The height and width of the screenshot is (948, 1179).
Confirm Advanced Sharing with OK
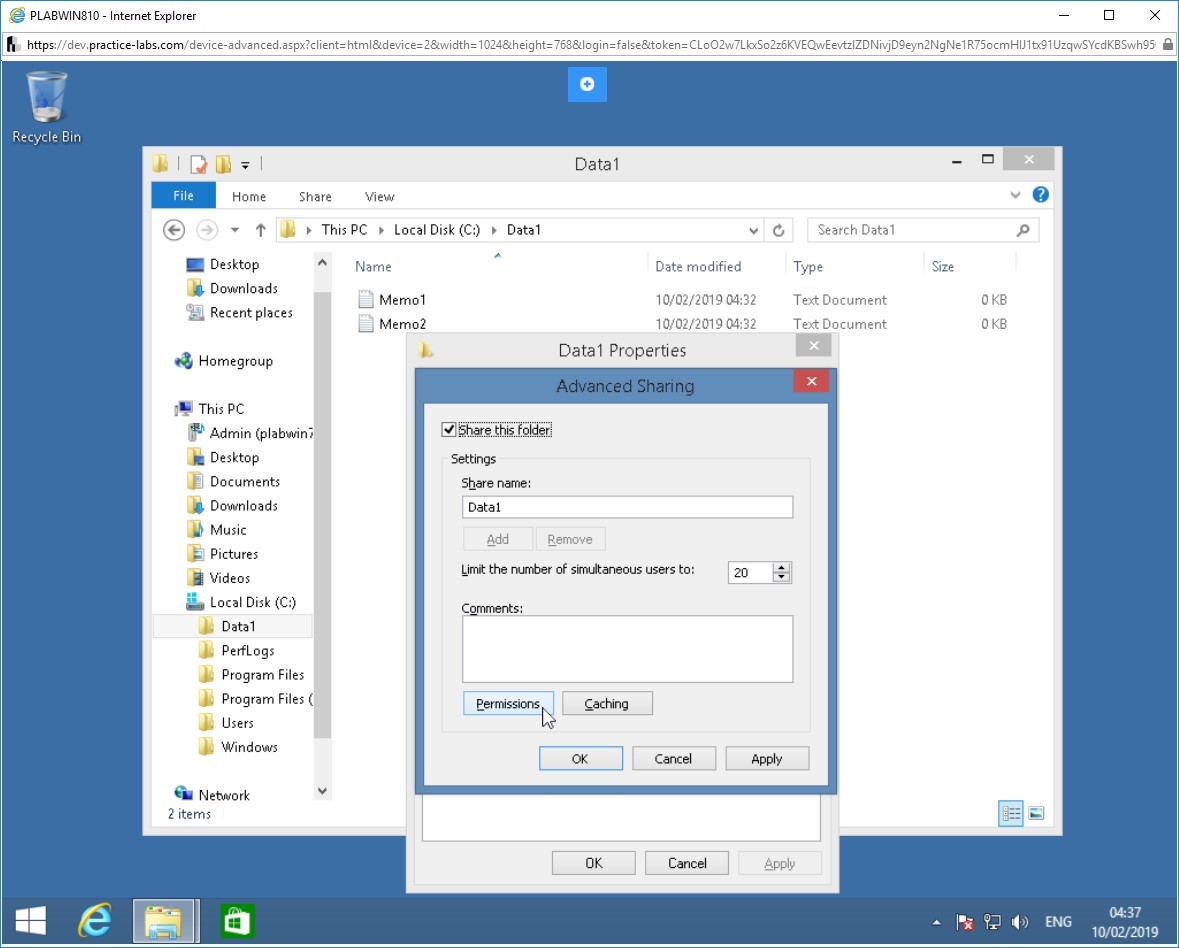point(580,759)
